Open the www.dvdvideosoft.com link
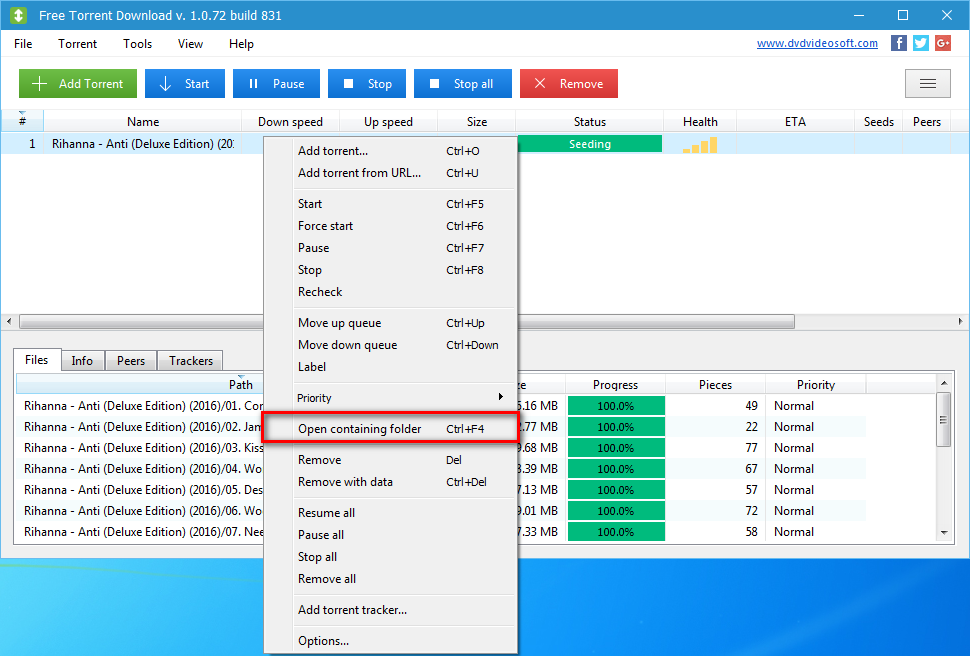The width and height of the screenshot is (970, 656). pos(817,43)
